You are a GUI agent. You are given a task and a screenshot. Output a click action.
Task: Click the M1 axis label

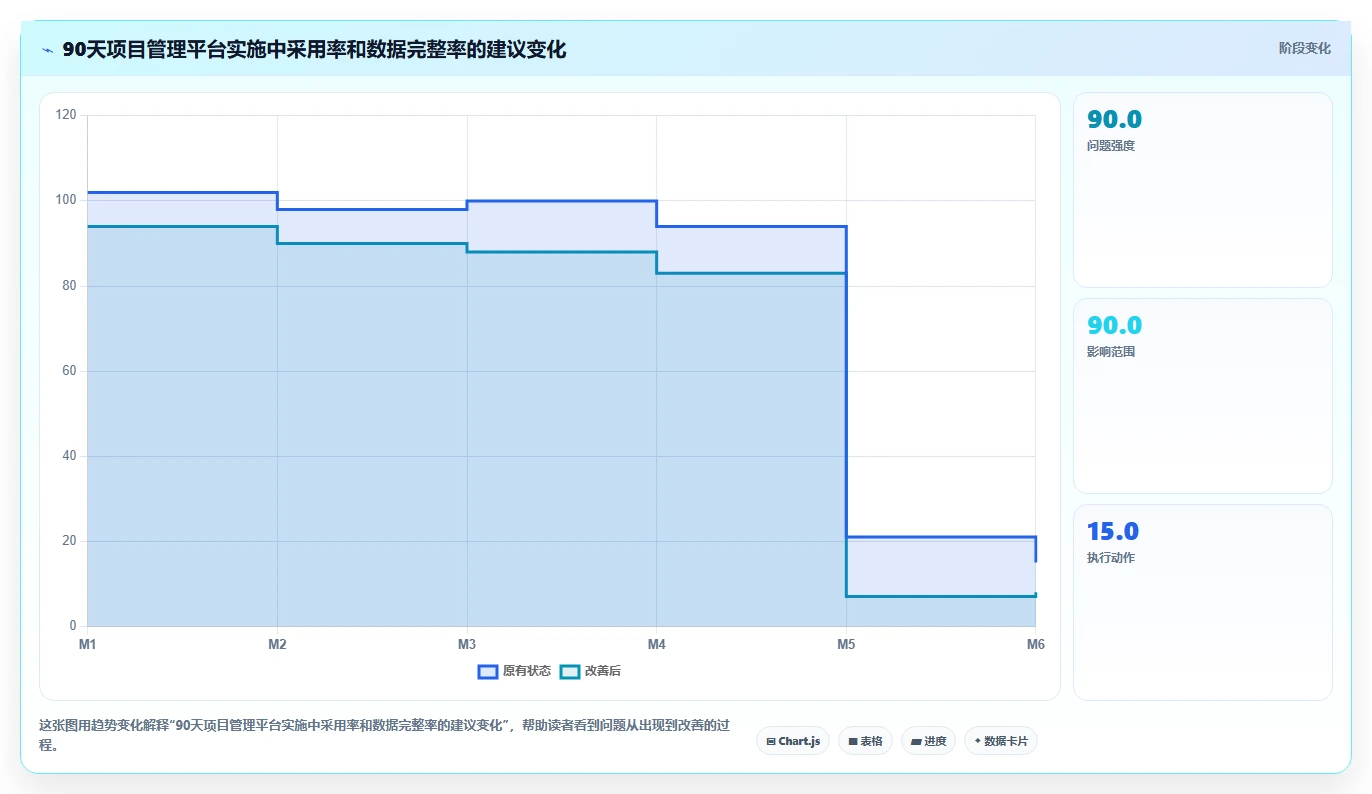(x=88, y=644)
